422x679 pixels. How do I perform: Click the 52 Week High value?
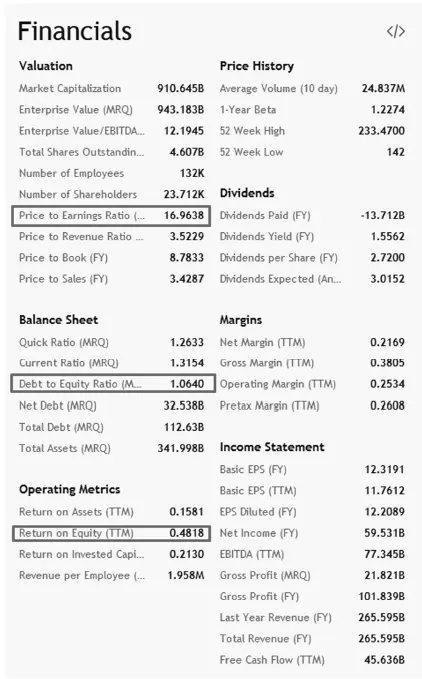point(381,131)
